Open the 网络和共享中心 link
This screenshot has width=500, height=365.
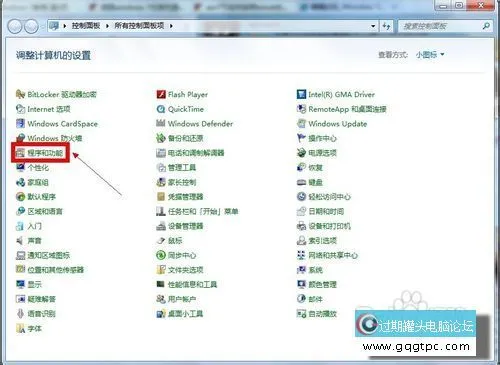pyautogui.click(x=333, y=255)
